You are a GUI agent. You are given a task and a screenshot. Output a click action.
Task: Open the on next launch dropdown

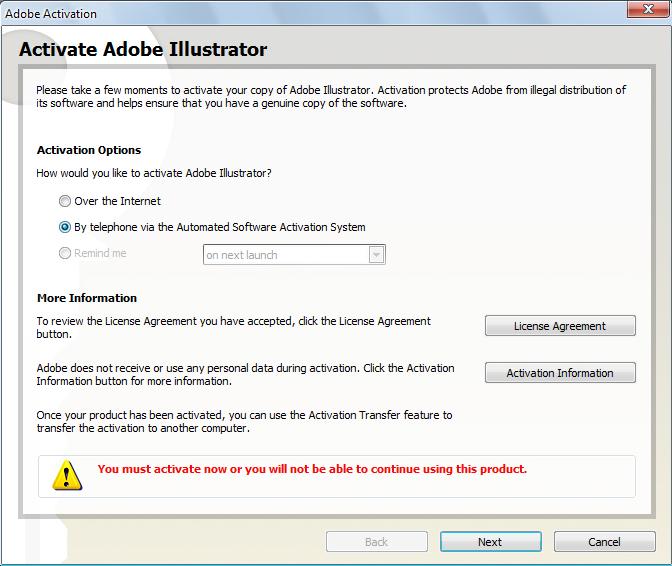pyautogui.click(x=294, y=255)
